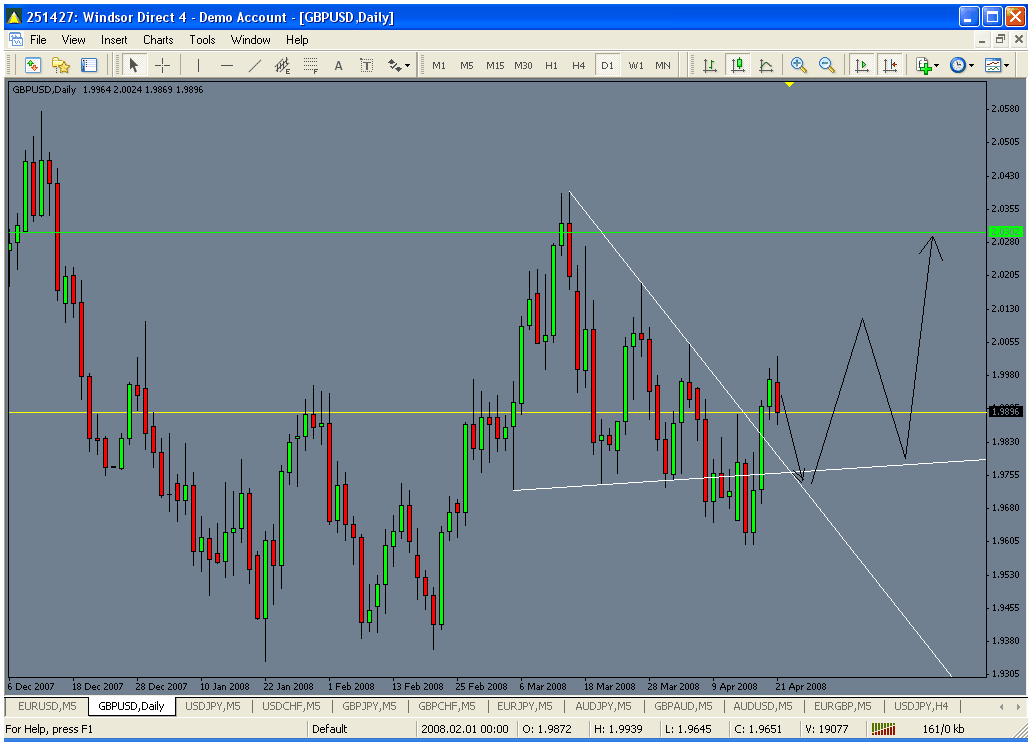Toggle the chart shift button
Viewport: 1032px width, 742px height.
pyautogui.click(x=889, y=66)
